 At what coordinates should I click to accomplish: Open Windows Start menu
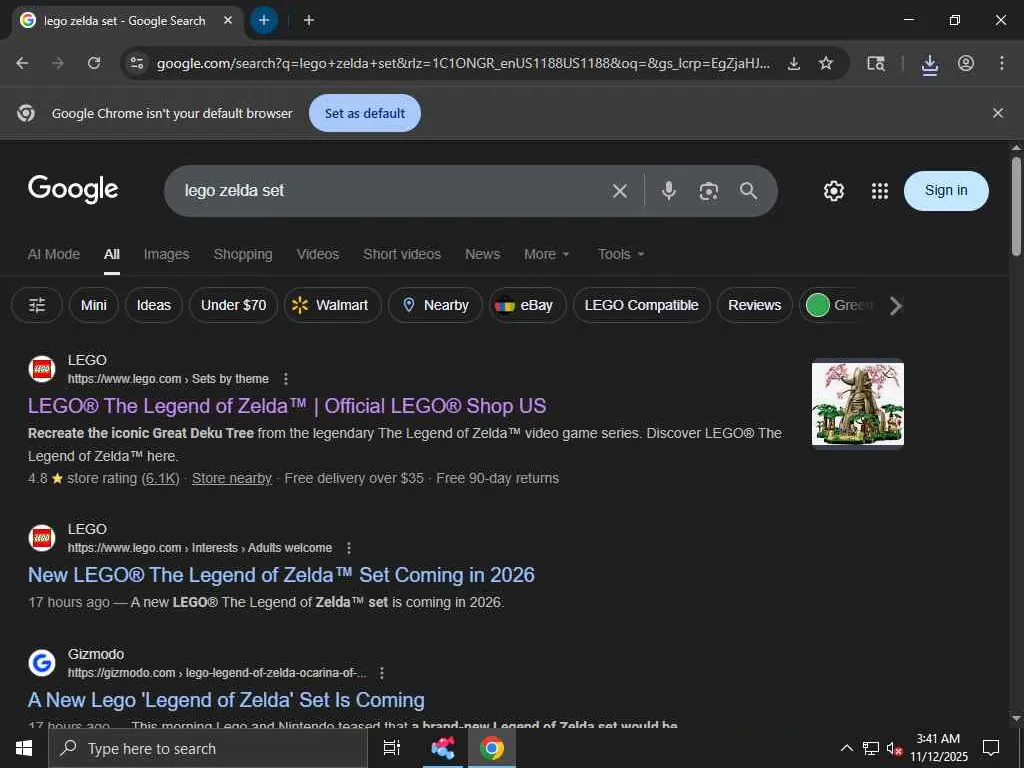click(x=24, y=748)
